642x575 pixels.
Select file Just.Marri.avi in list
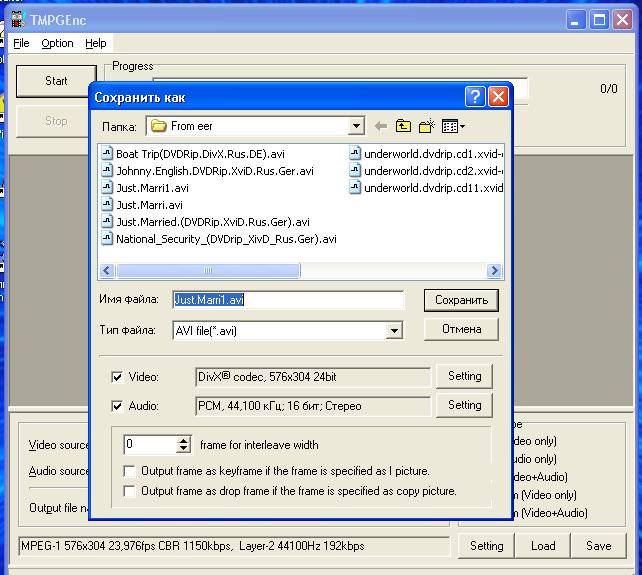(x=149, y=205)
